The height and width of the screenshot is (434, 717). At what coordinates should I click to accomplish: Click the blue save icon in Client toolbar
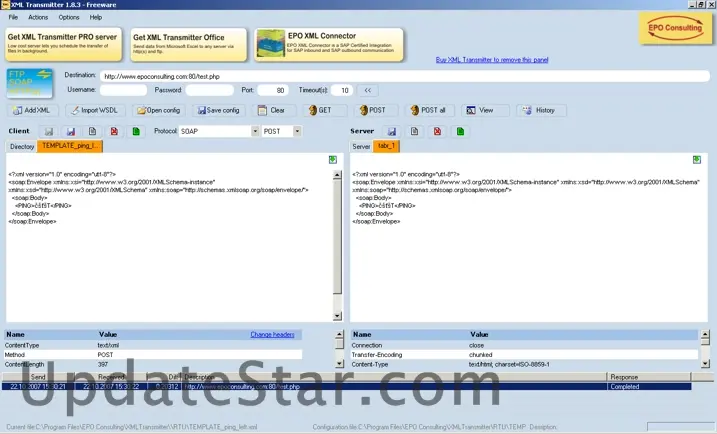point(71,132)
